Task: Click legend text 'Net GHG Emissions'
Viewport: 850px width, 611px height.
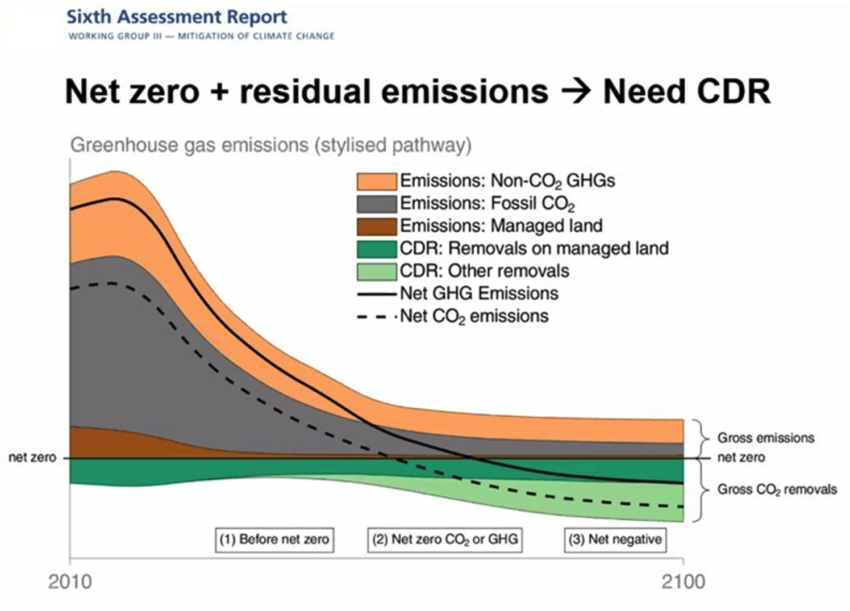Action: click(x=479, y=294)
